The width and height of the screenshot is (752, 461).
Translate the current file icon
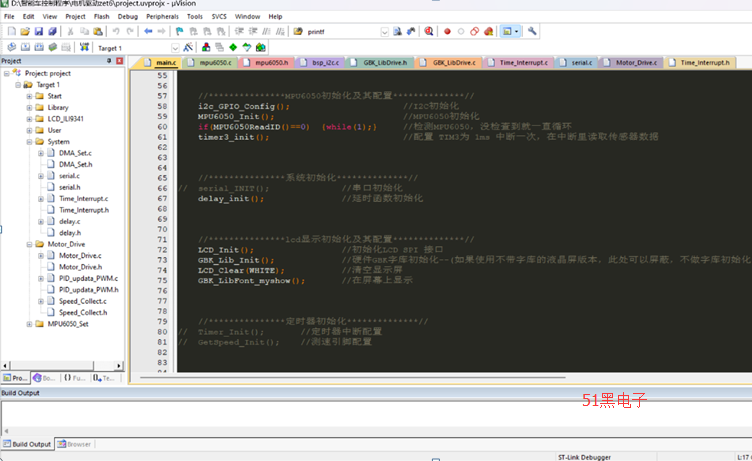[12, 47]
